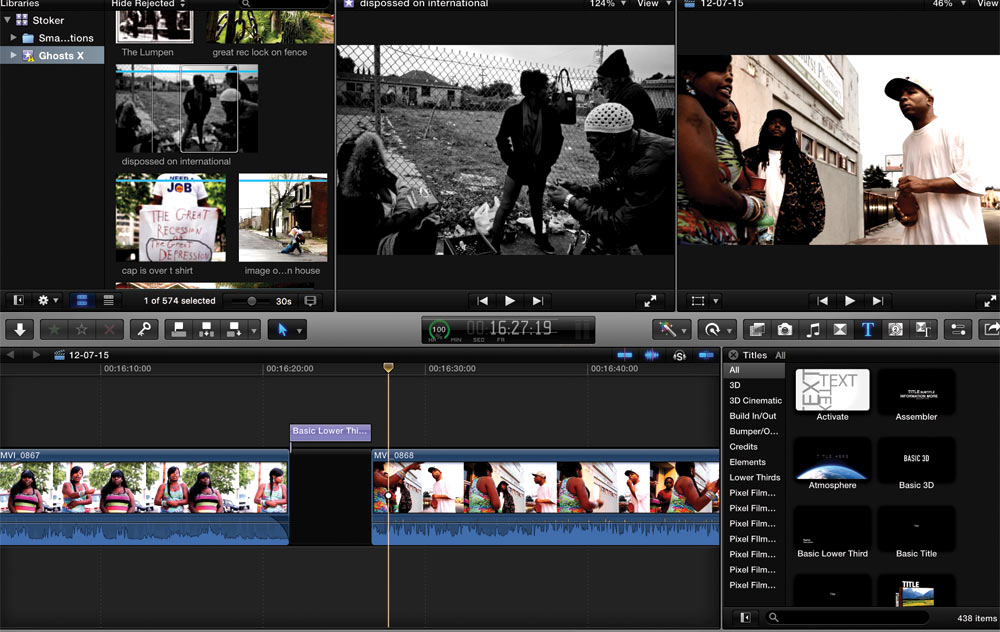The width and height of the screenshot is (1000, 632).
Task: Mark clip as rejected with X icon
Action: tap(111, 329)
